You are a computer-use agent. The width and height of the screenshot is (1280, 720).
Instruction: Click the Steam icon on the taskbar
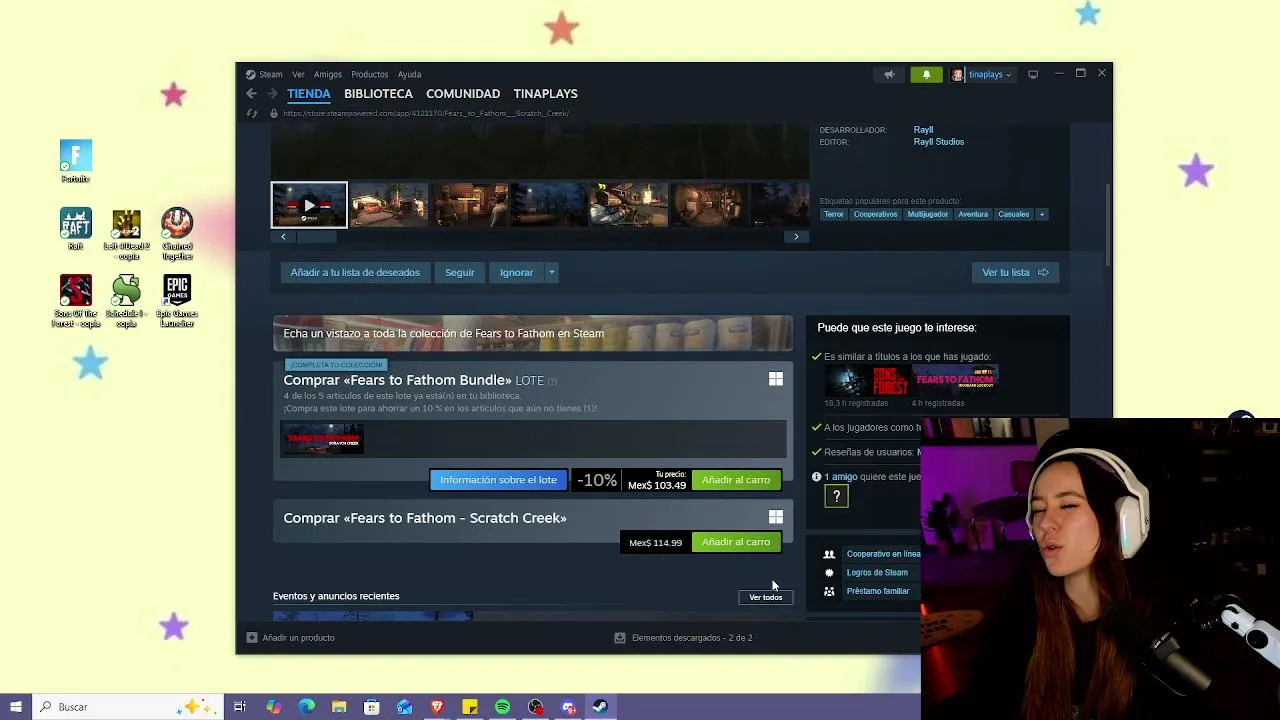pyautogui.click(x=600, y=707)
